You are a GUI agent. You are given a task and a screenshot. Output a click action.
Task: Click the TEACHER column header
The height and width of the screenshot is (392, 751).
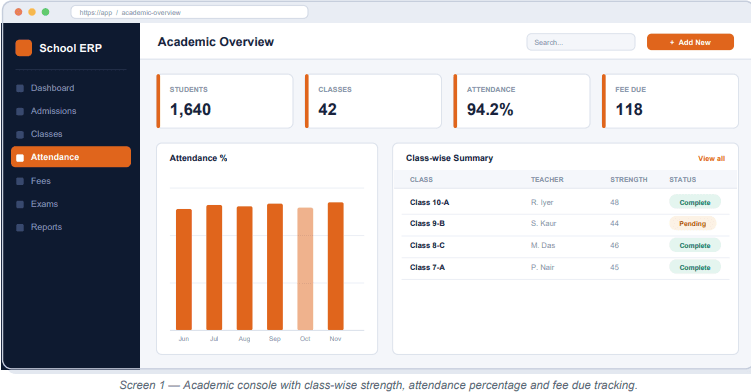[x=547, y=180]
